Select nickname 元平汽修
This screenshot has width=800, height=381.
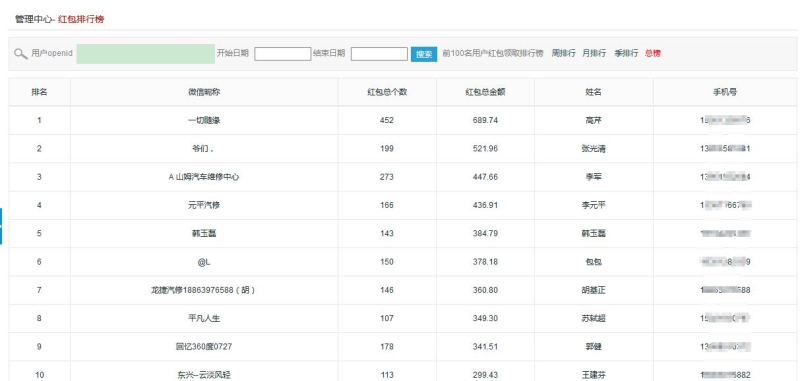tap(204, 206)
